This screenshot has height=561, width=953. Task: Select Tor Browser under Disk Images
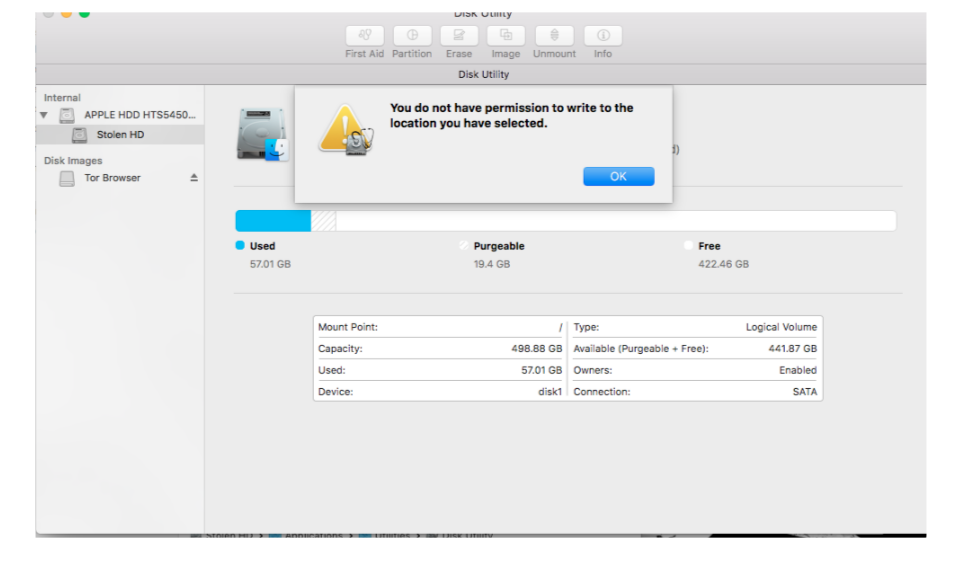coord(112,178)
